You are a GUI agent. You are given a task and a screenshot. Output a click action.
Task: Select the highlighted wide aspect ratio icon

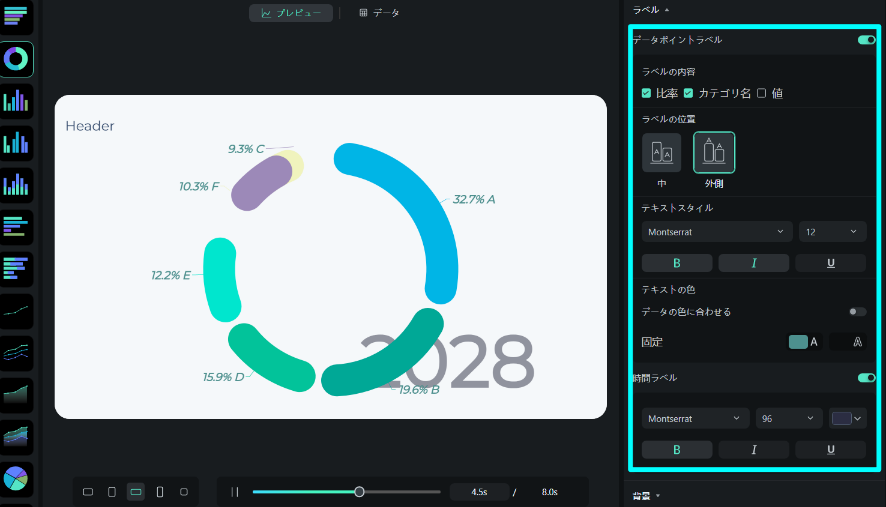pyautogui.click(x=135, y=492)
